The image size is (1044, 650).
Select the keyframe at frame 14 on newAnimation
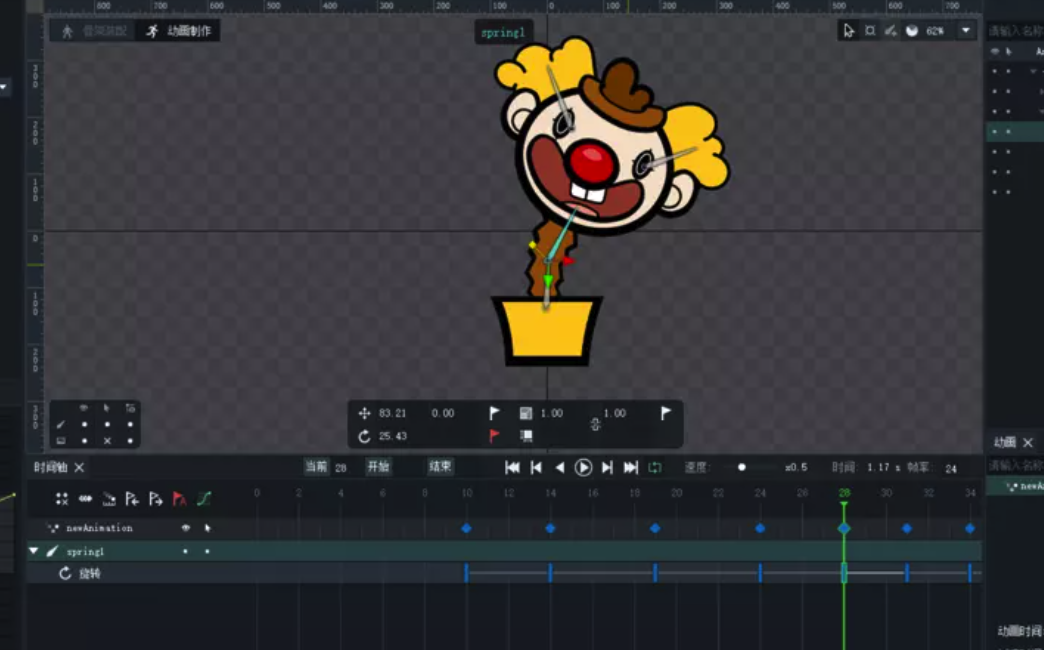550,528
